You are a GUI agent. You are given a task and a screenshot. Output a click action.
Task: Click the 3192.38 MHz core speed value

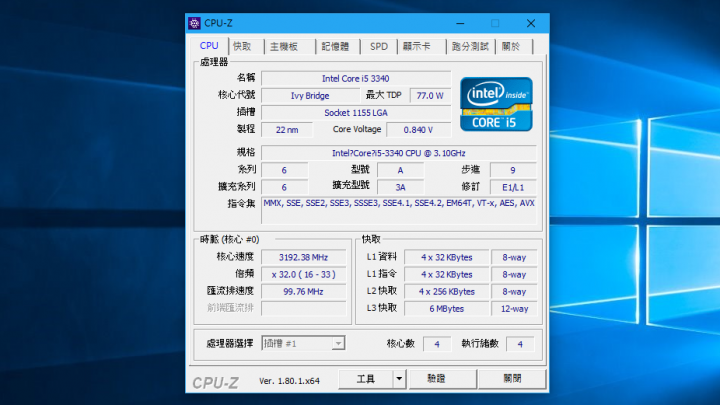(304, 257)
